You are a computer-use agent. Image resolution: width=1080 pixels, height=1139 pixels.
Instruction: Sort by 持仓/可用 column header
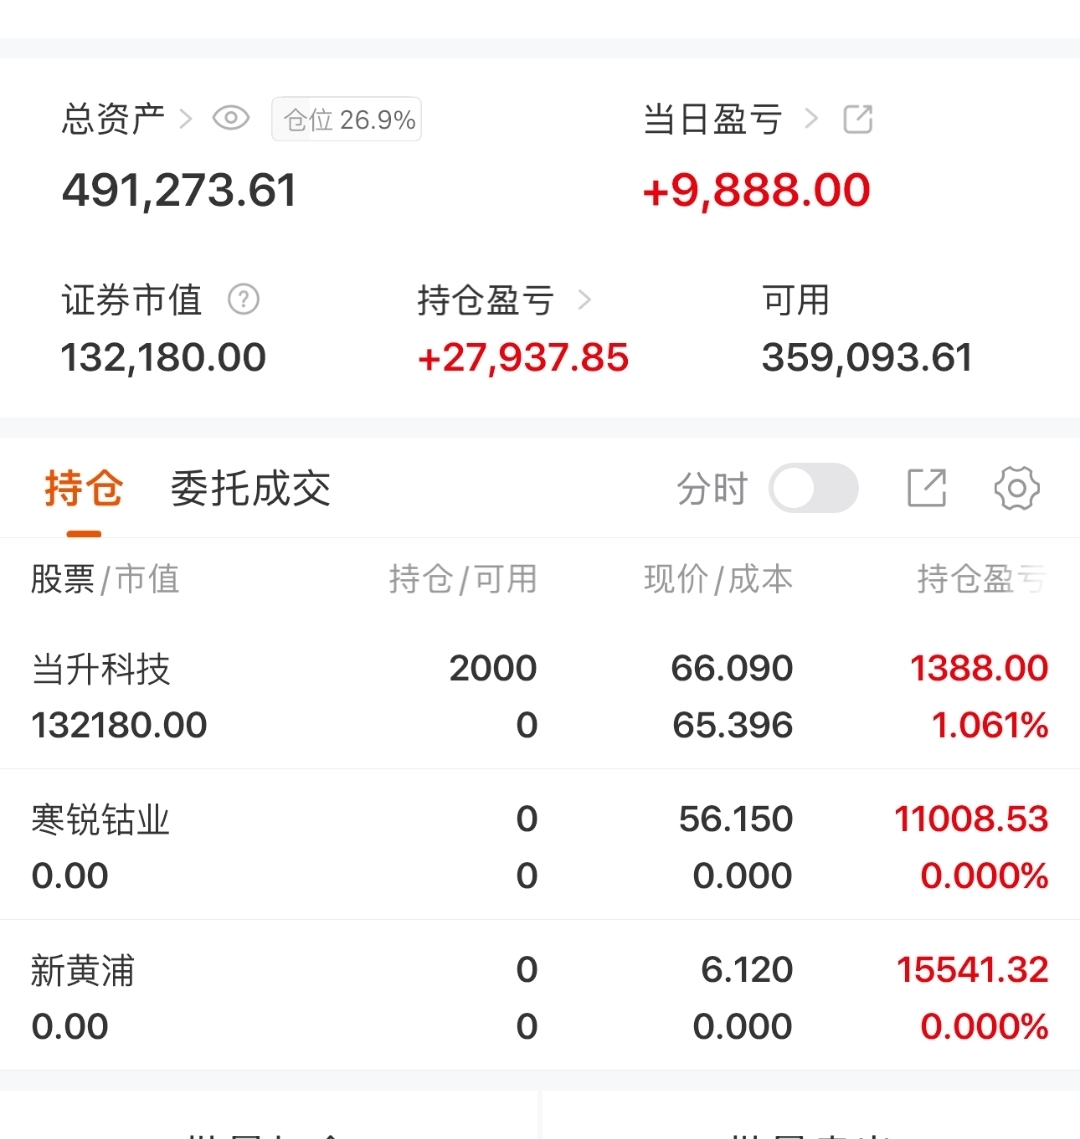[462, 579]
